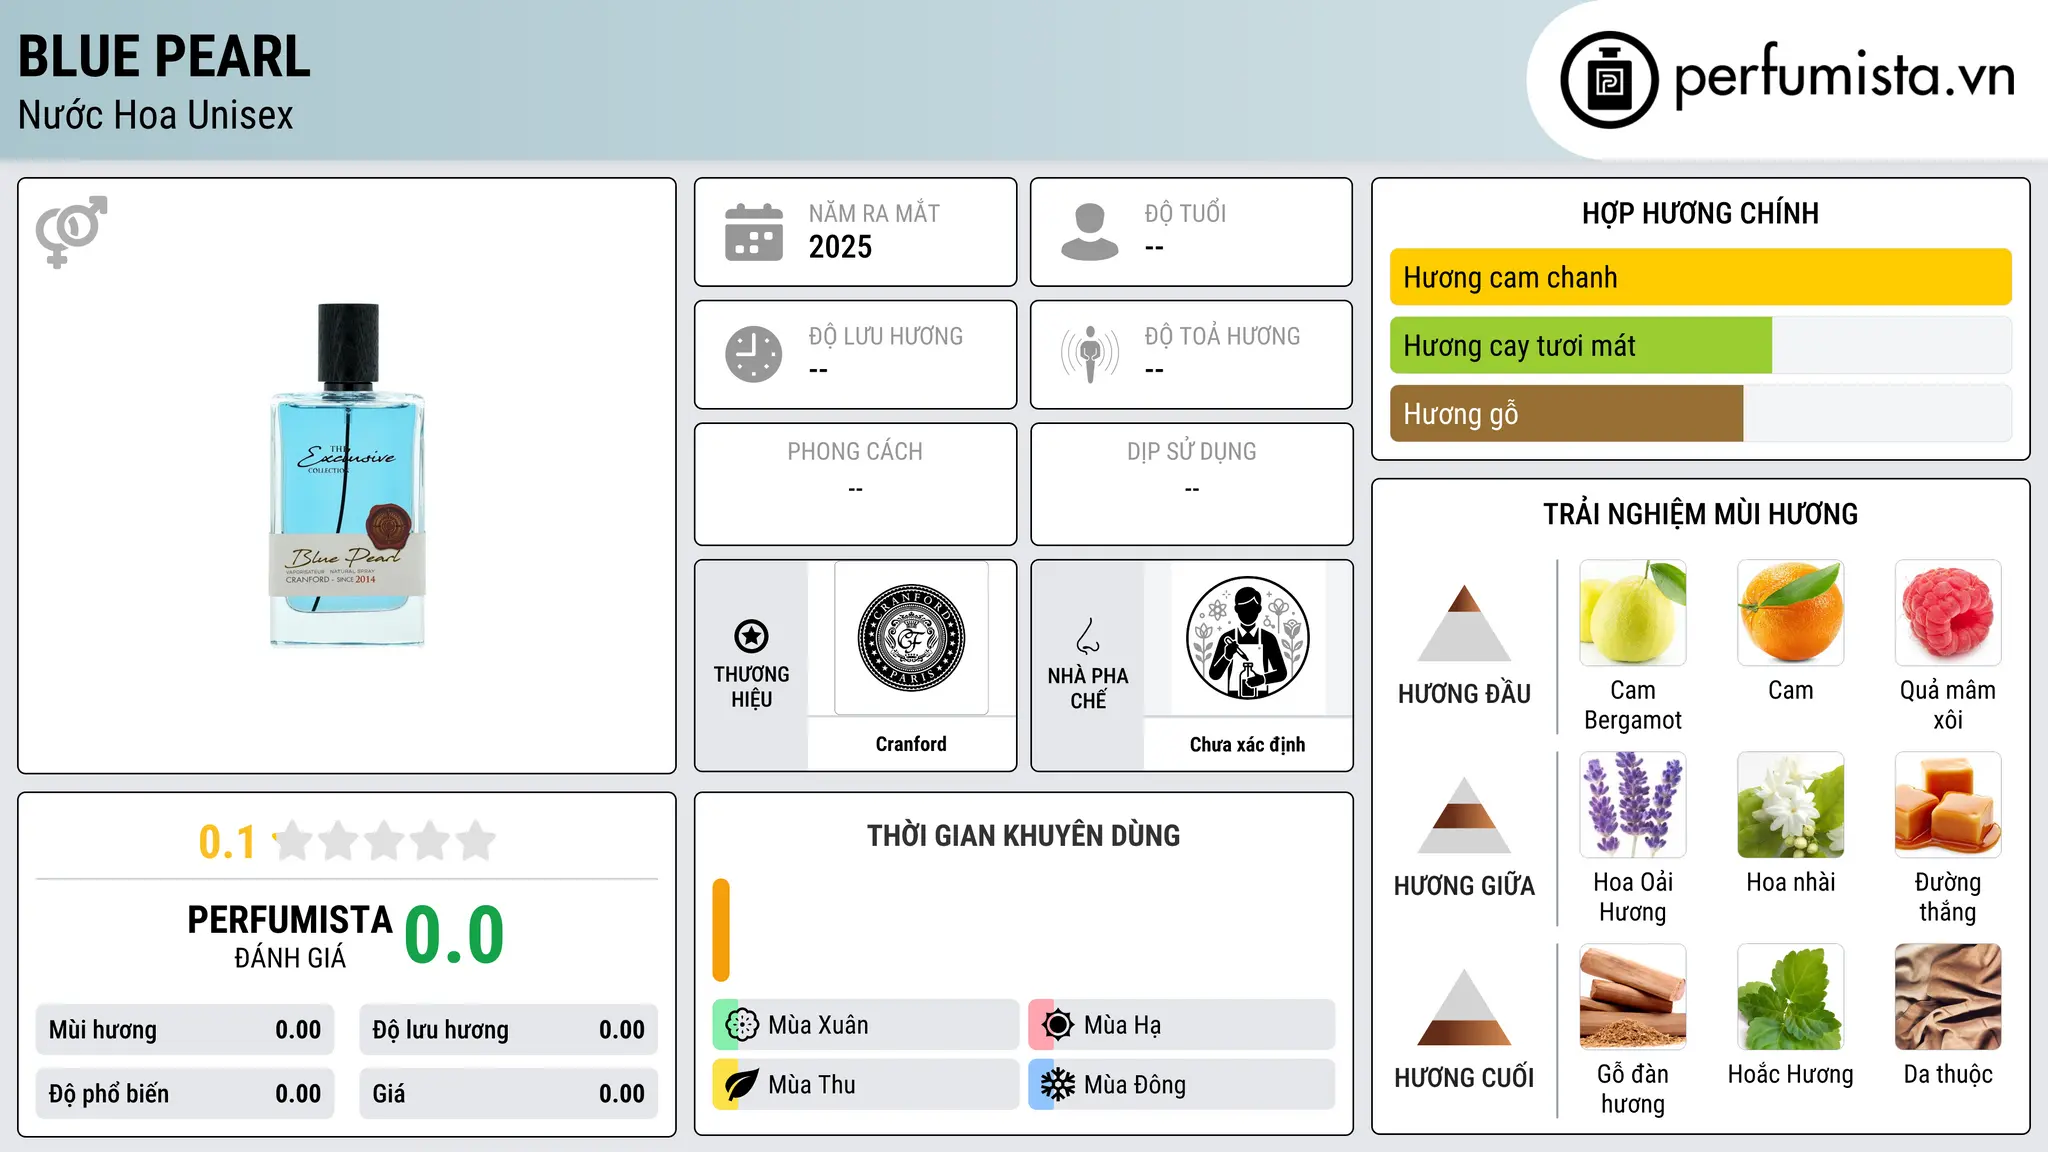Click the sun icon for Mùa Hạ
This screenshot has width=2048, height=1152.
[x=1057, y=1025]
